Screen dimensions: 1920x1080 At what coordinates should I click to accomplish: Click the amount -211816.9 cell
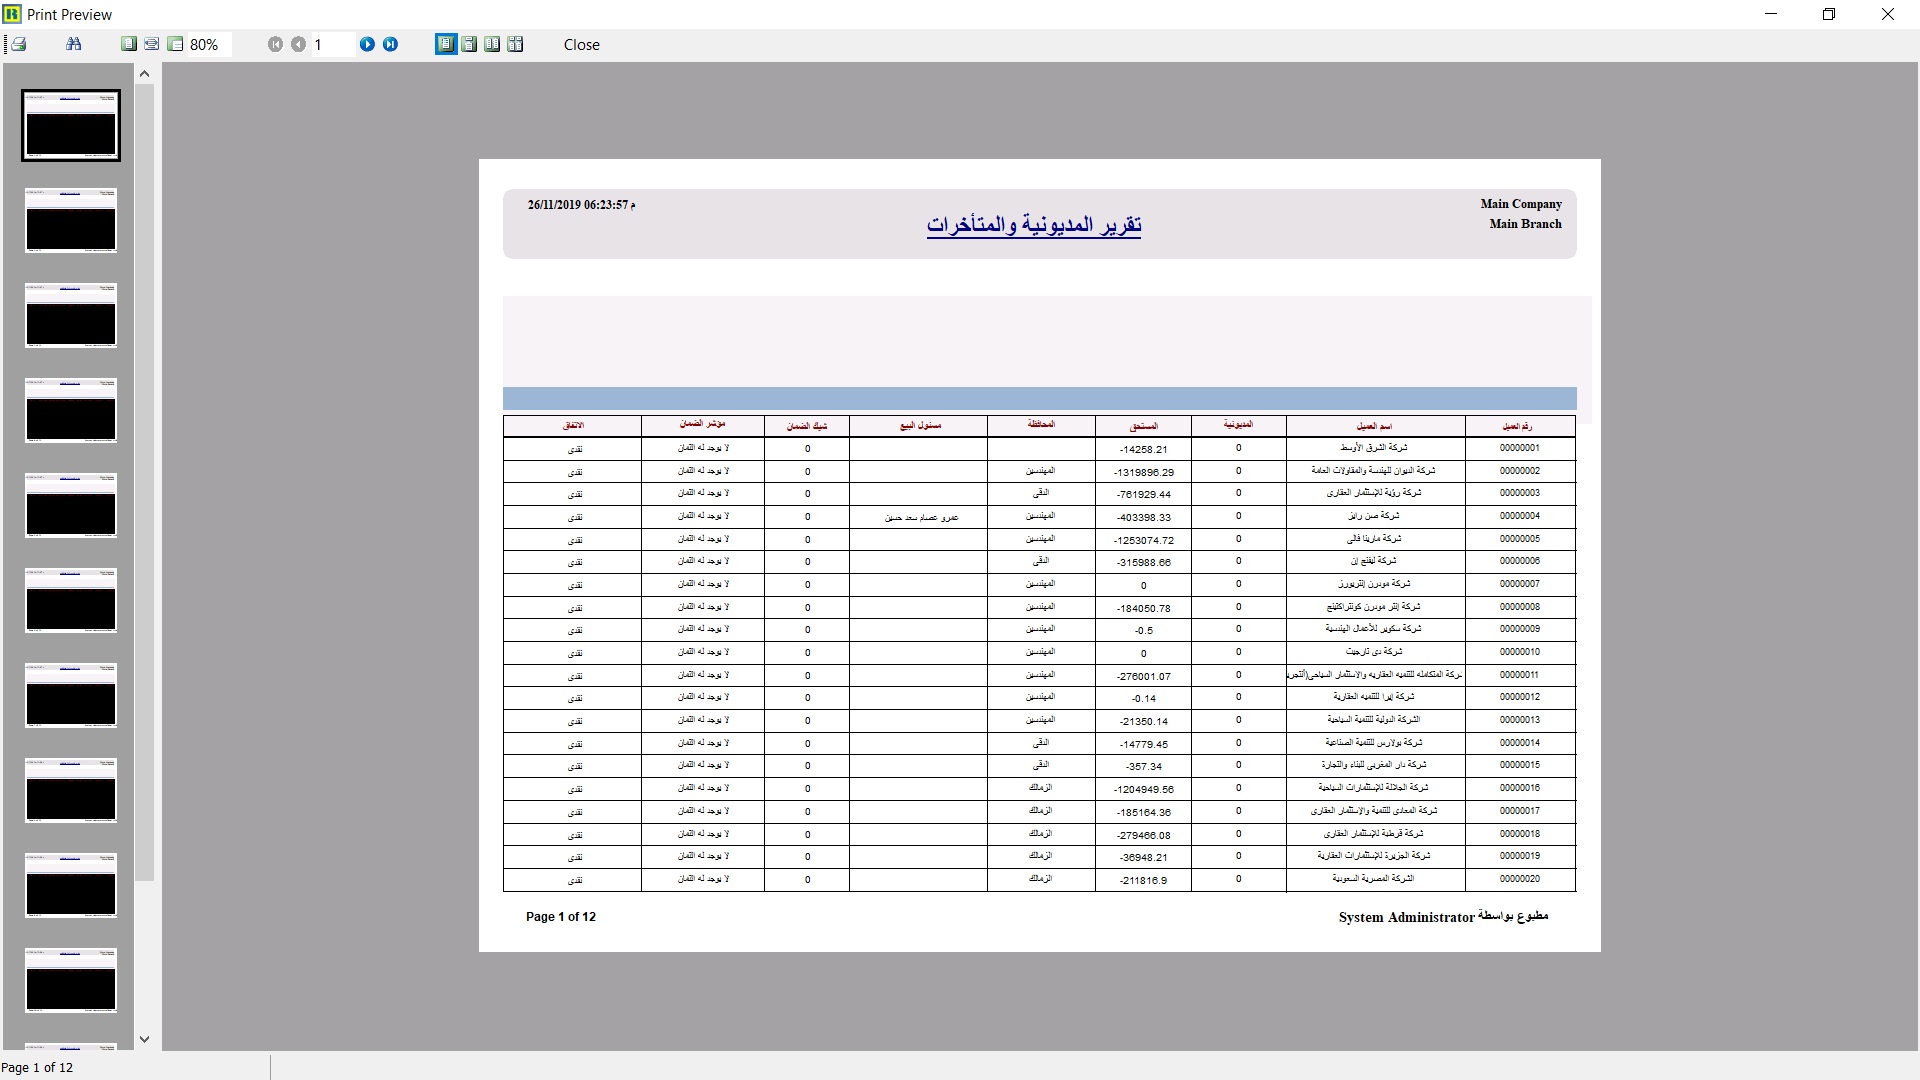1143,881
